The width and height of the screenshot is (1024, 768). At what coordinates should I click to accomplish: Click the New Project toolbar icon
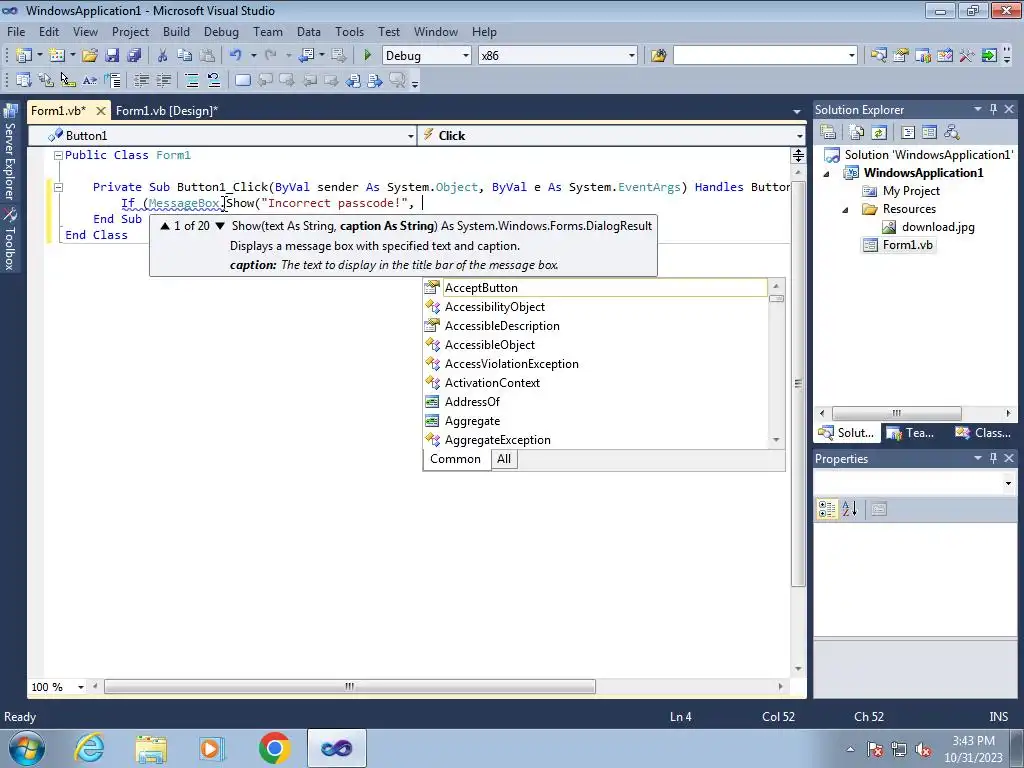(x=24, y=56)
